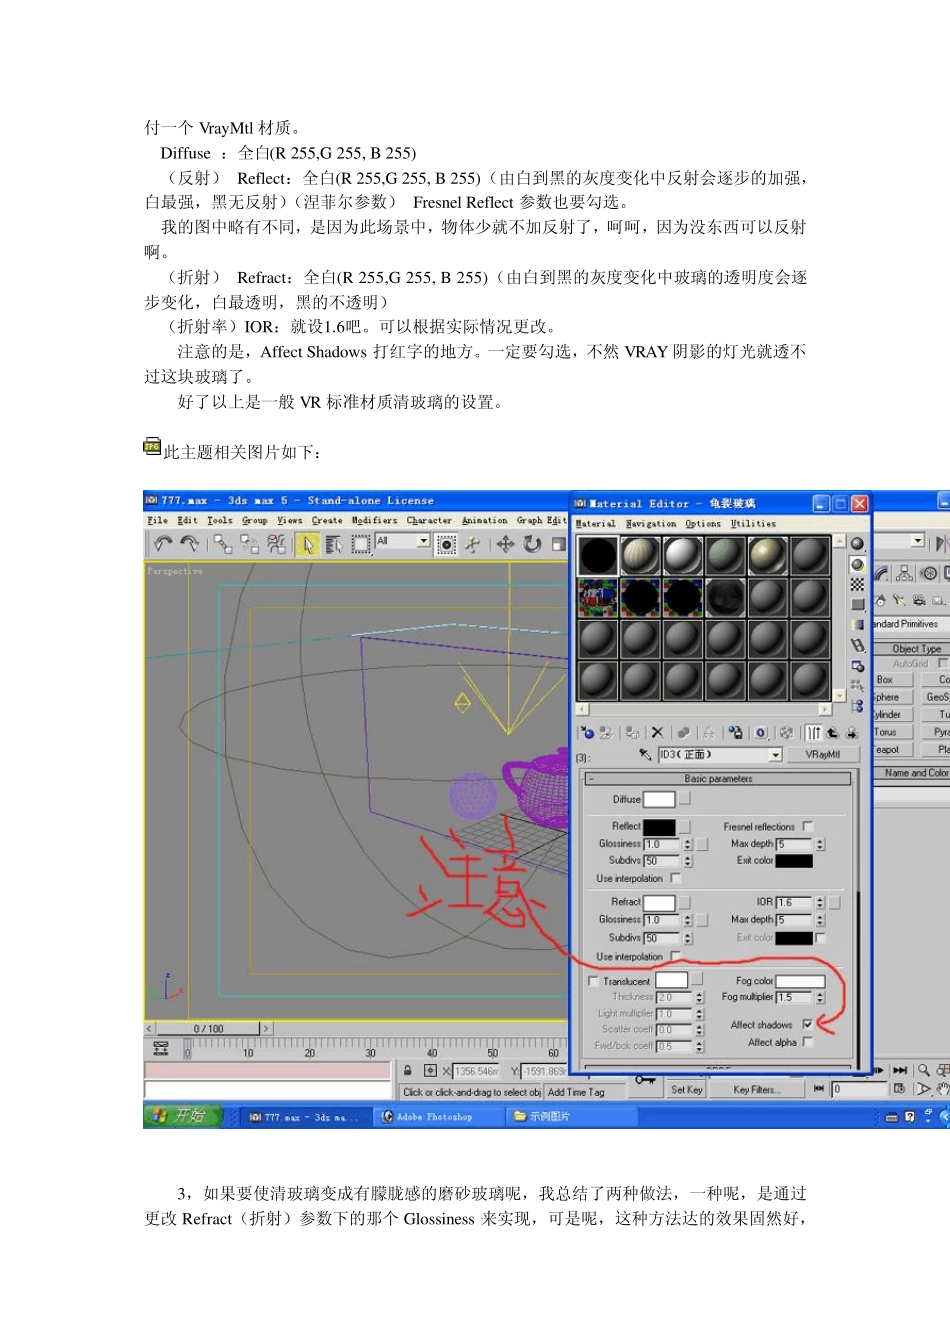Viewport: 950px width, 1344px height.
Task: Open the Modifiers menu
Action: tap(374, 521)
